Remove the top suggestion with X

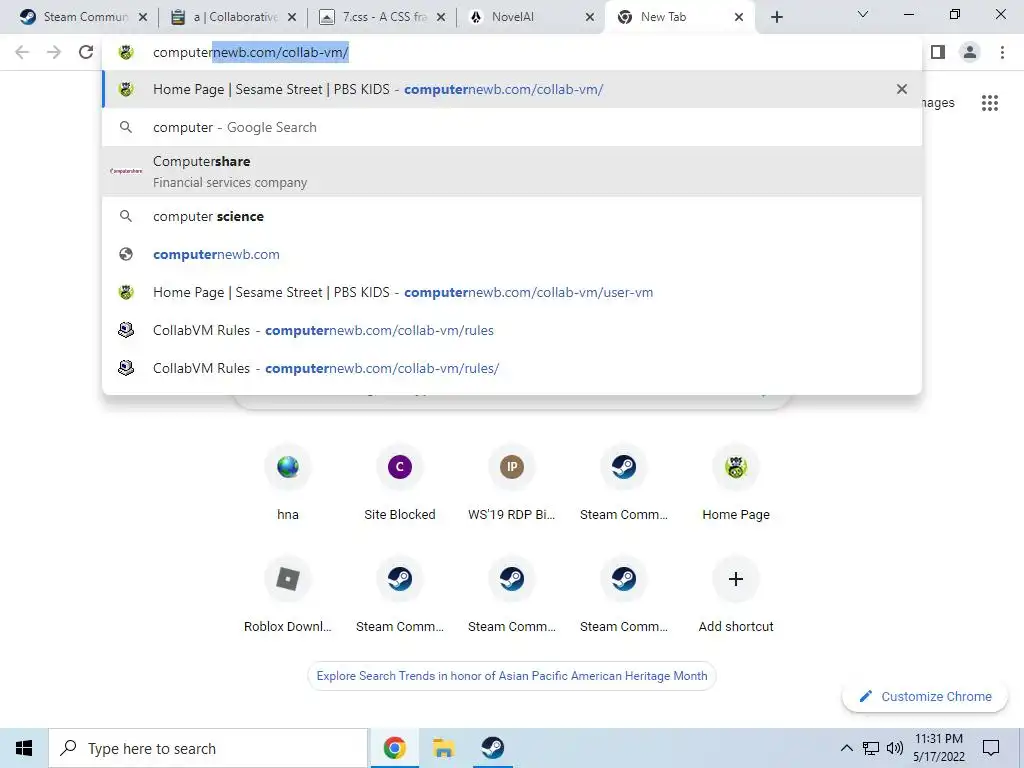point(902,89)
